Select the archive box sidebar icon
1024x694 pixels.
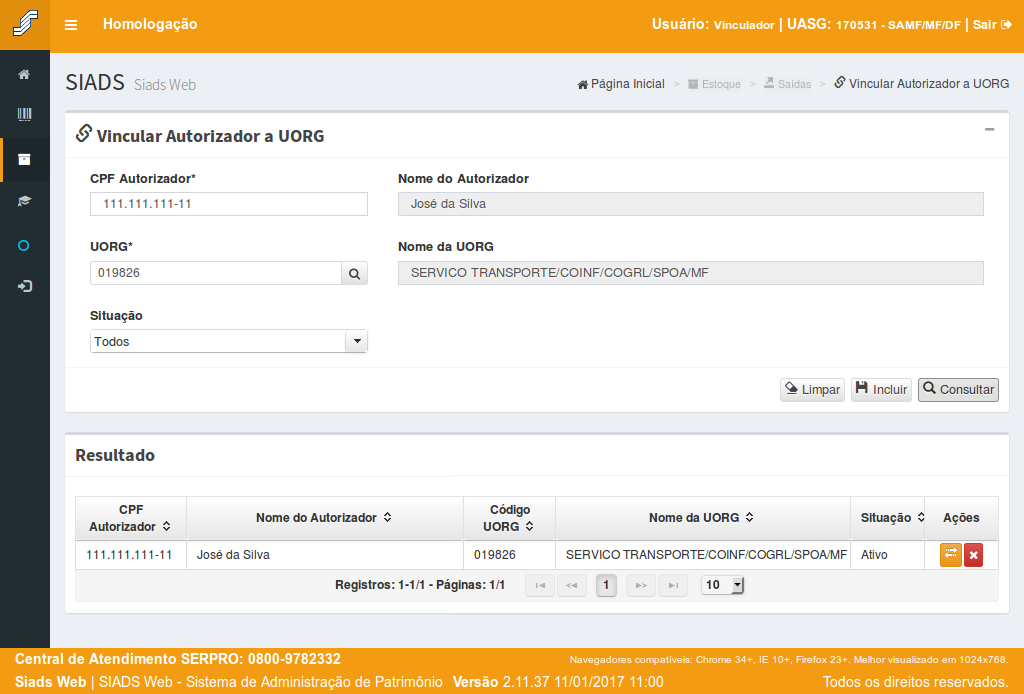point(24,159)
